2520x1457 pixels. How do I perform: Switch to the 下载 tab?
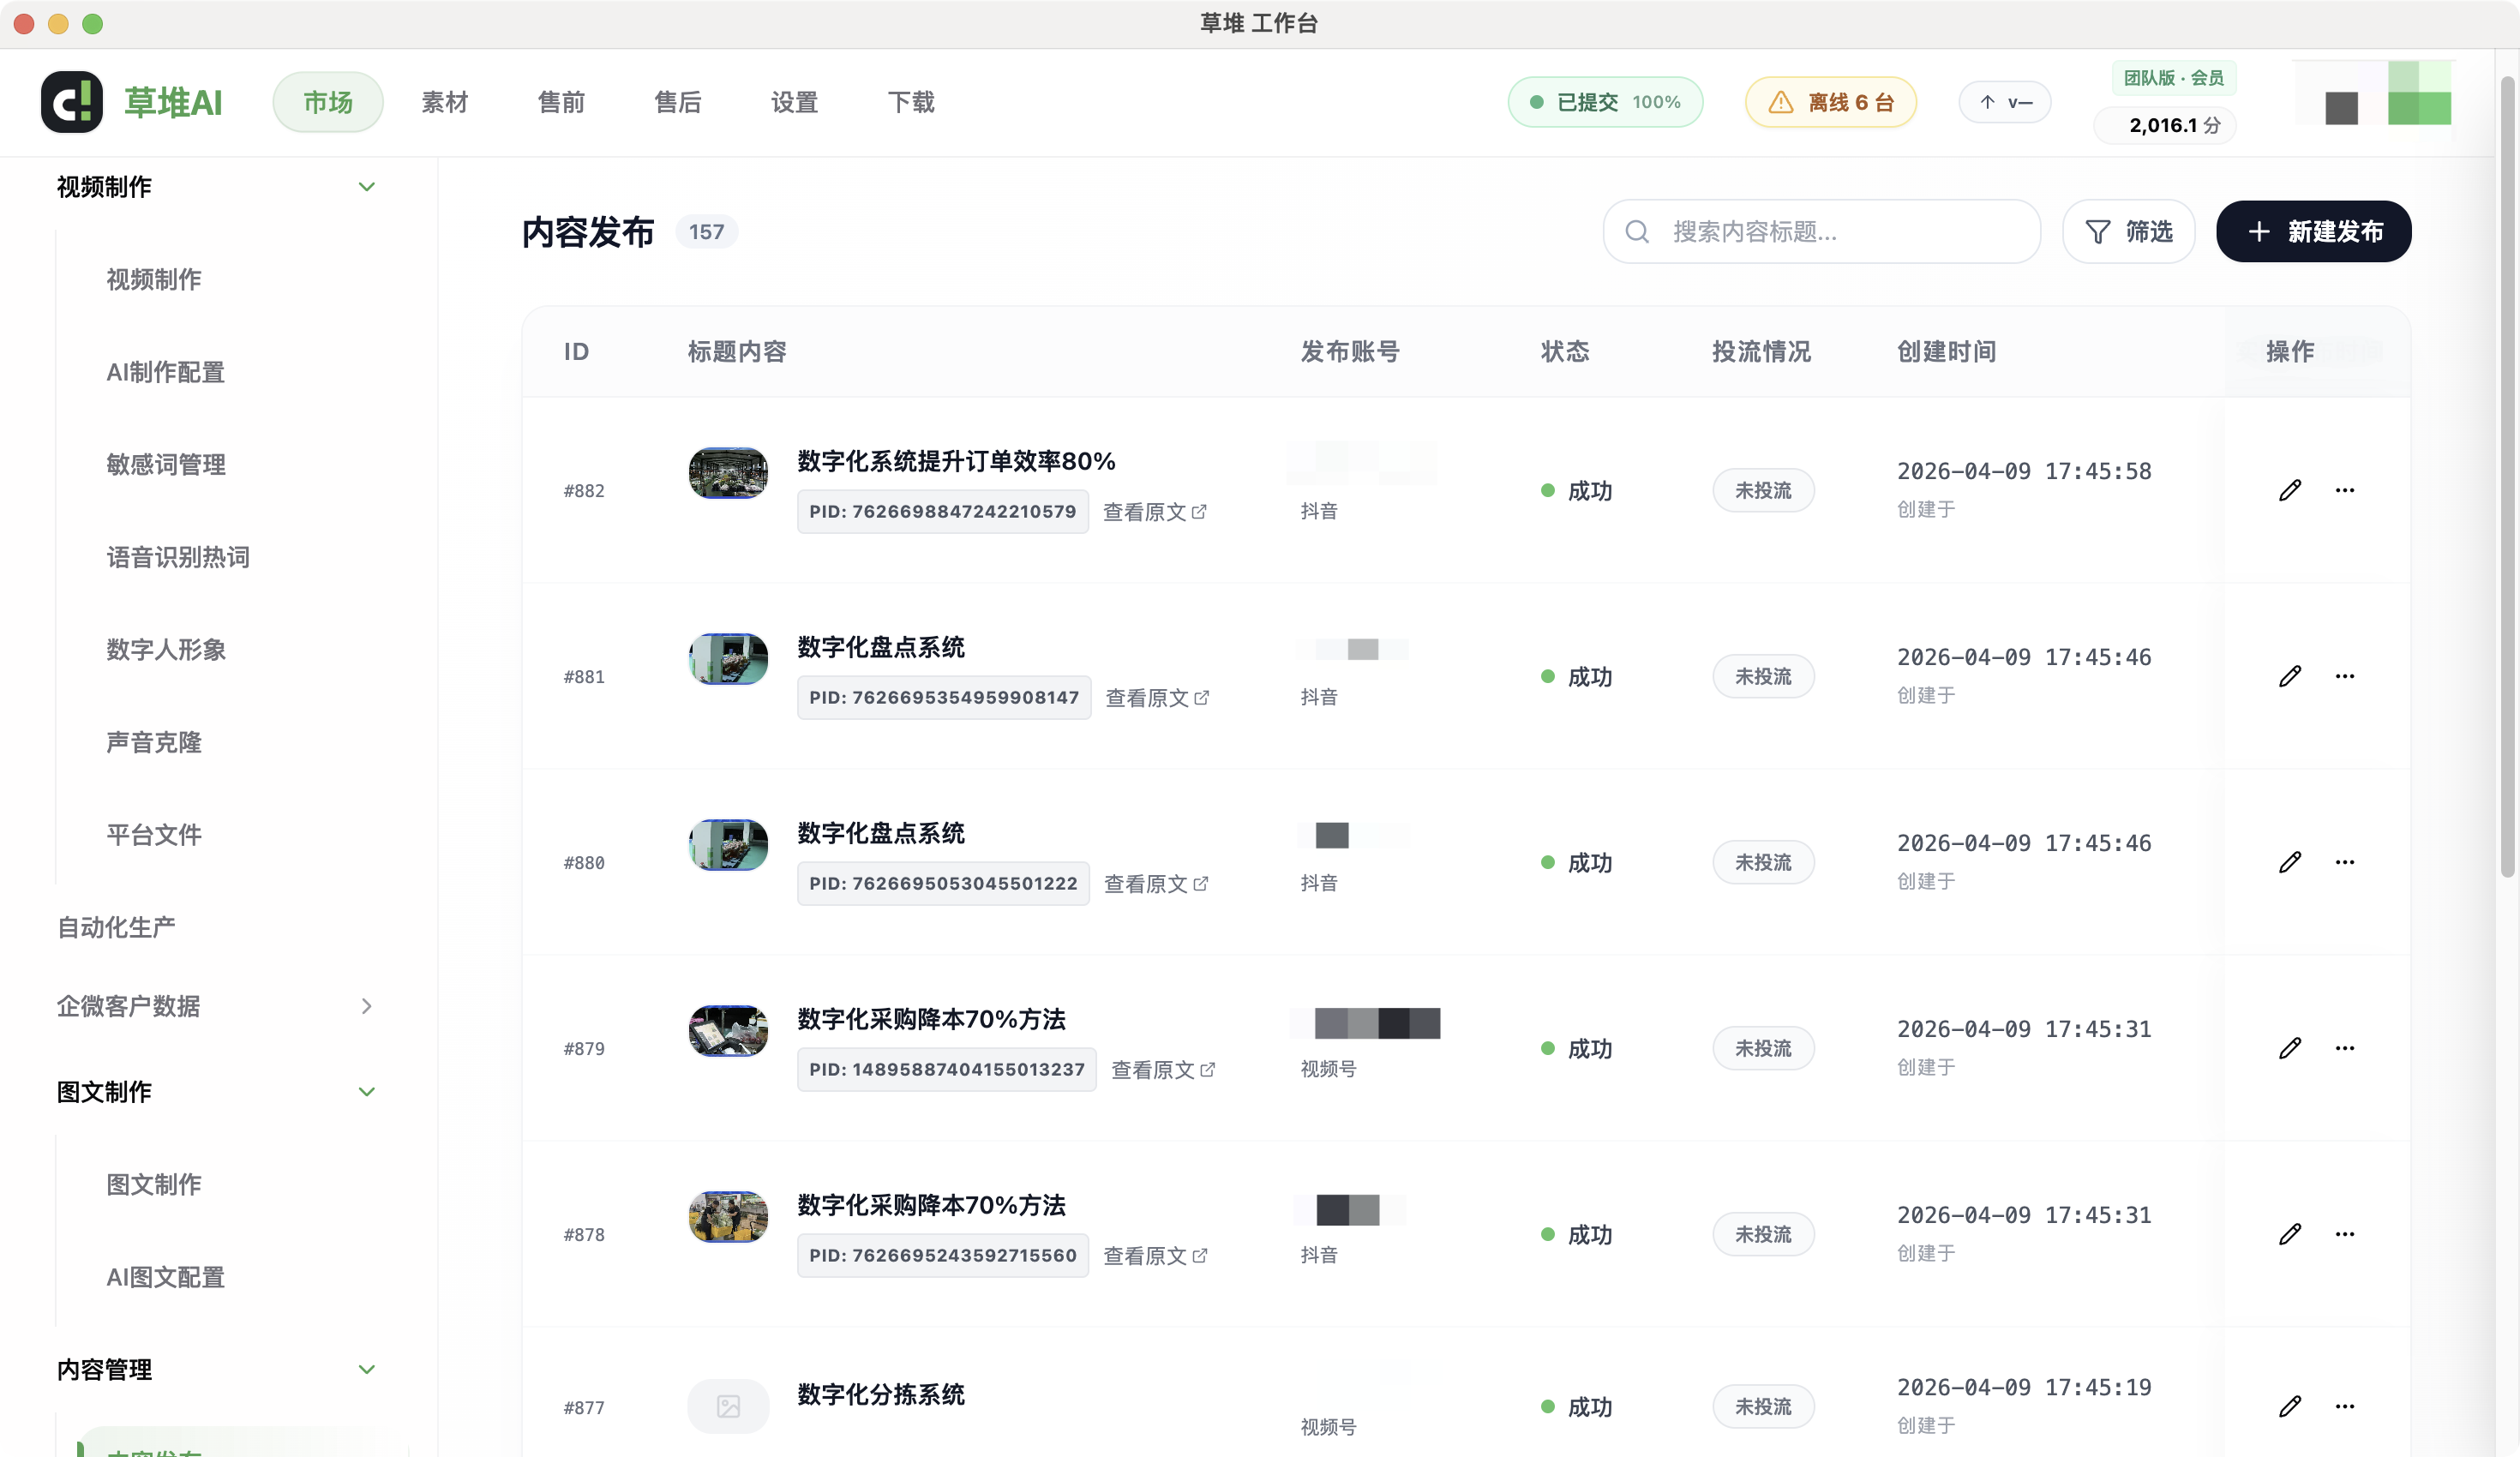click(911, 102)
